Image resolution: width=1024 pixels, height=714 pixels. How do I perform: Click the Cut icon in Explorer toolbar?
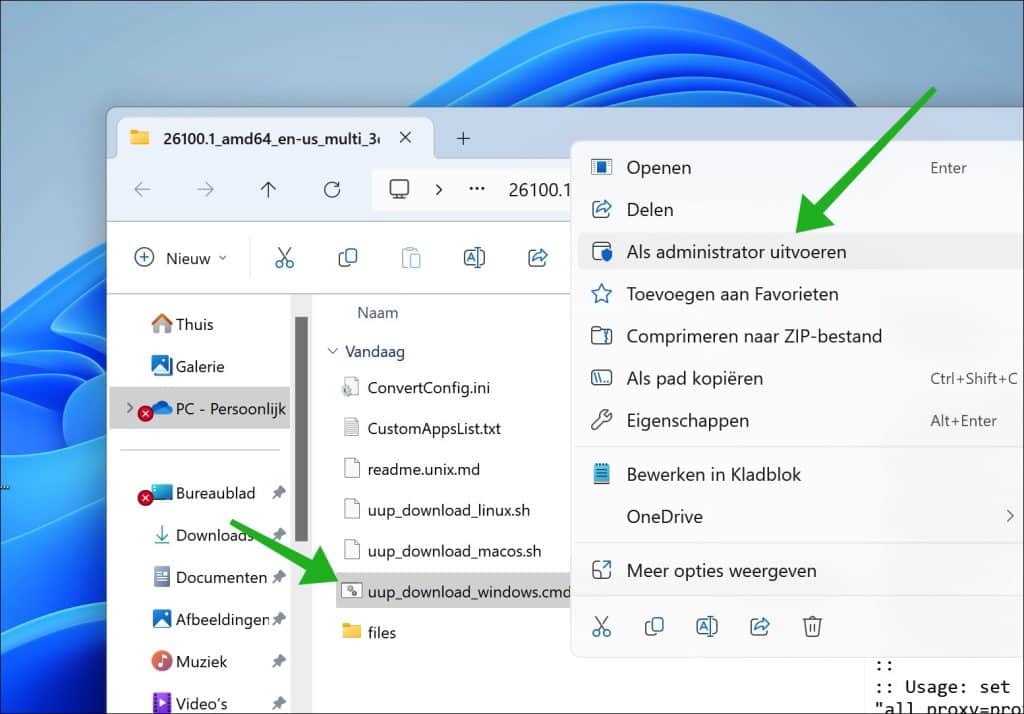[284, 257]
